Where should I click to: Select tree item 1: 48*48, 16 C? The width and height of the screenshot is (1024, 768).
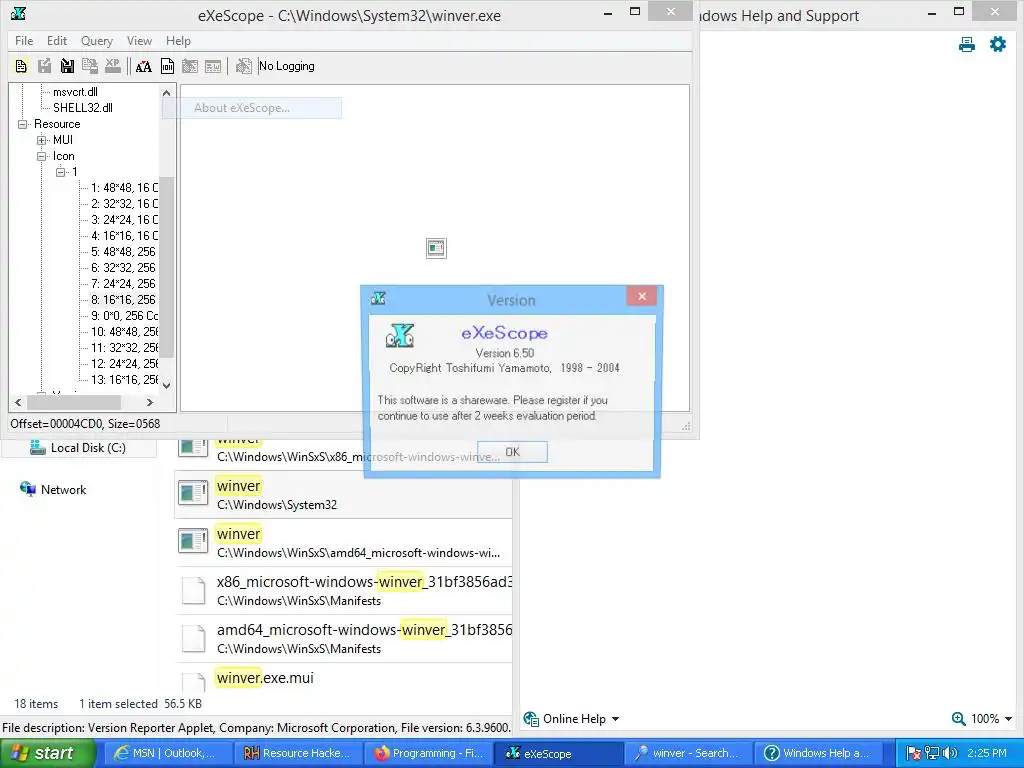124,188
